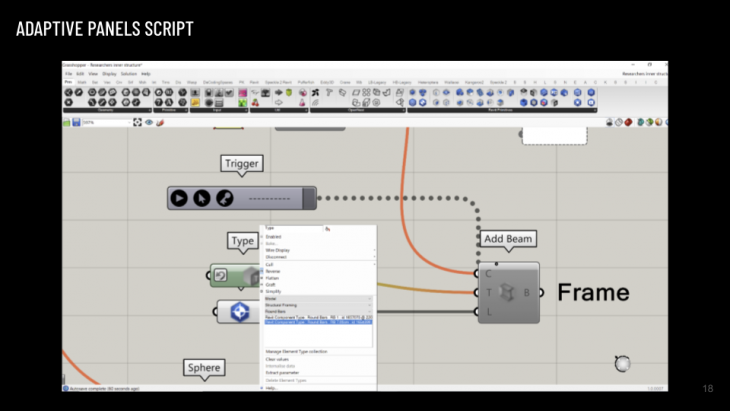Toggle the Flatten option in context menu
This screenshot has height=411, width=730.
point(274,278)
